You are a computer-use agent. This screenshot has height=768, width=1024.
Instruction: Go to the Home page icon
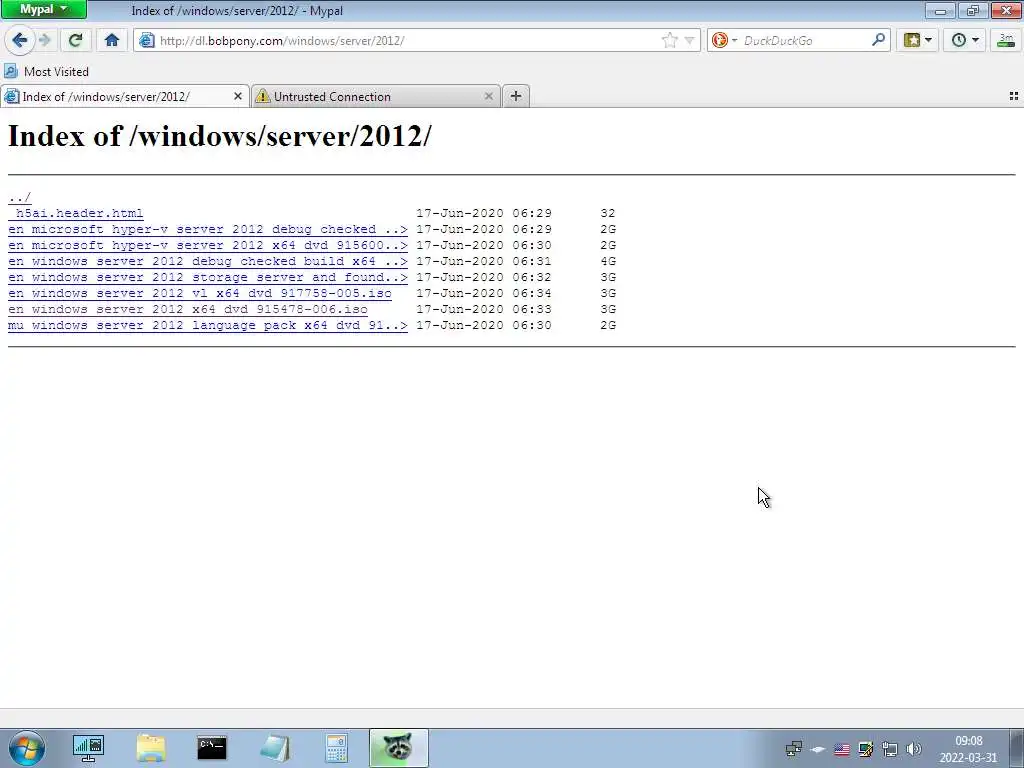pos(112,40)
